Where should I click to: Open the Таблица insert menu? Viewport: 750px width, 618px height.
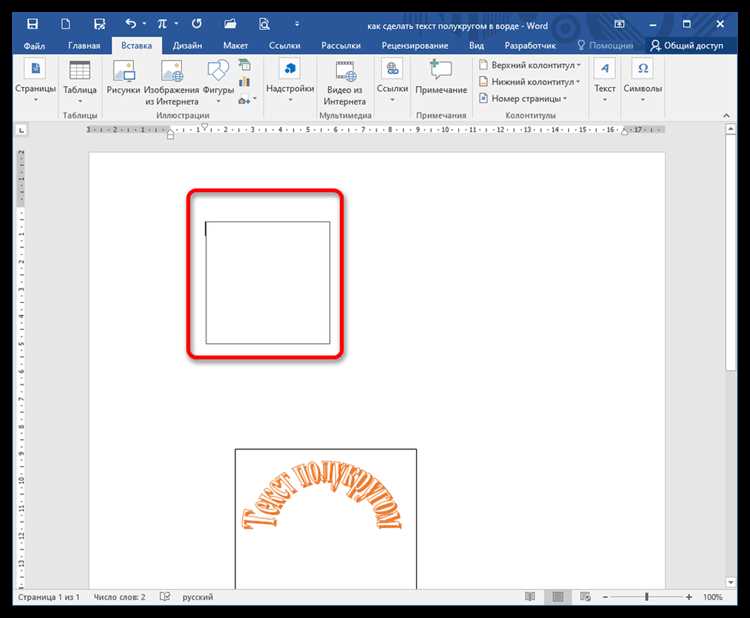[80, 81]
